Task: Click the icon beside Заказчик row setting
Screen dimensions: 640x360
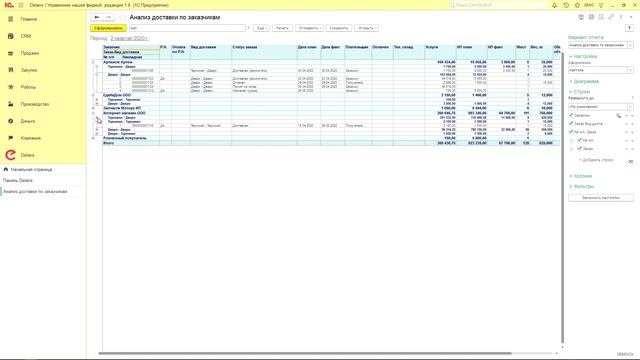Action: click(x=619, y=116)
